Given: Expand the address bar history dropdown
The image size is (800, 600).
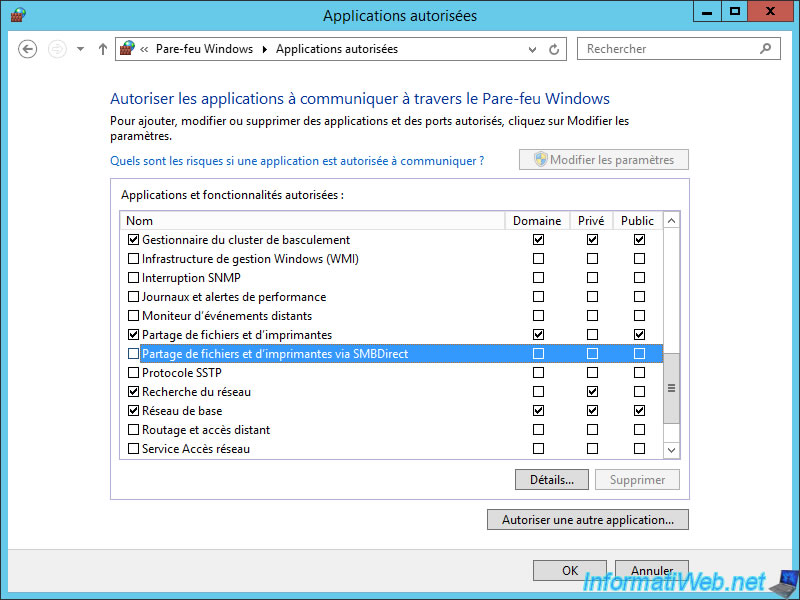Looking at the screenshot, I should click(x=532, y=49).
